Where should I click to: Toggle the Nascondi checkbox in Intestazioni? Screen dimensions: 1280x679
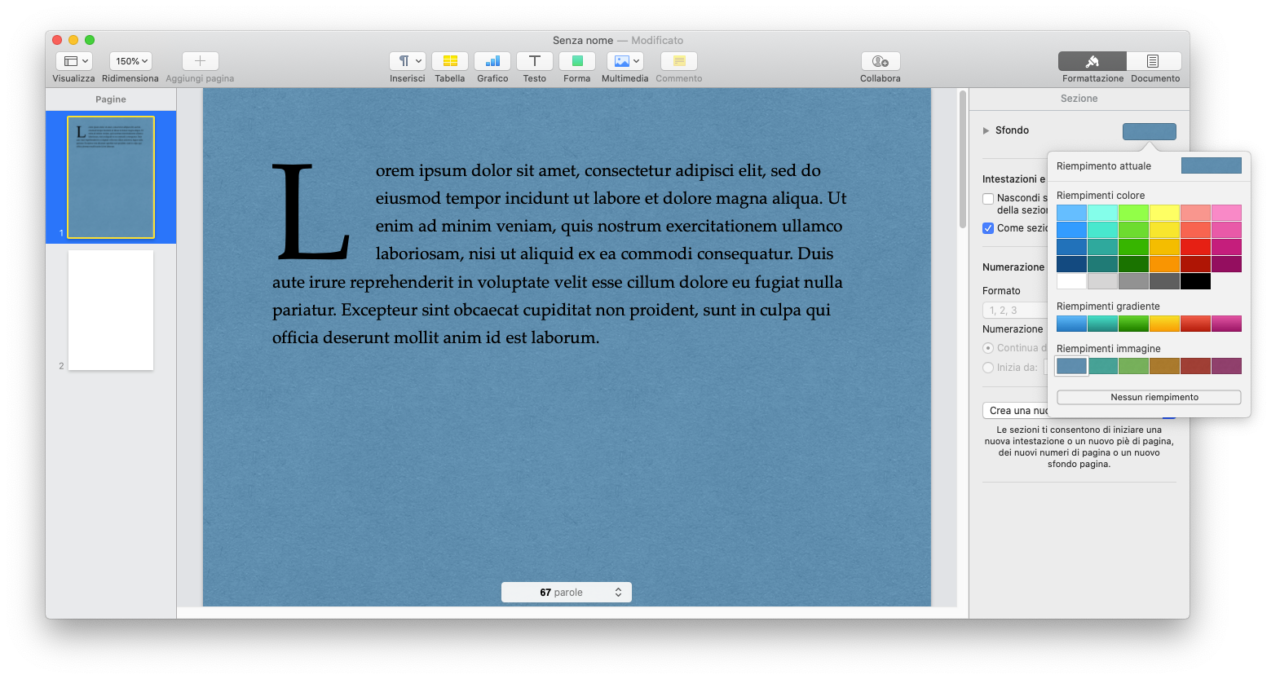point(988,198)
